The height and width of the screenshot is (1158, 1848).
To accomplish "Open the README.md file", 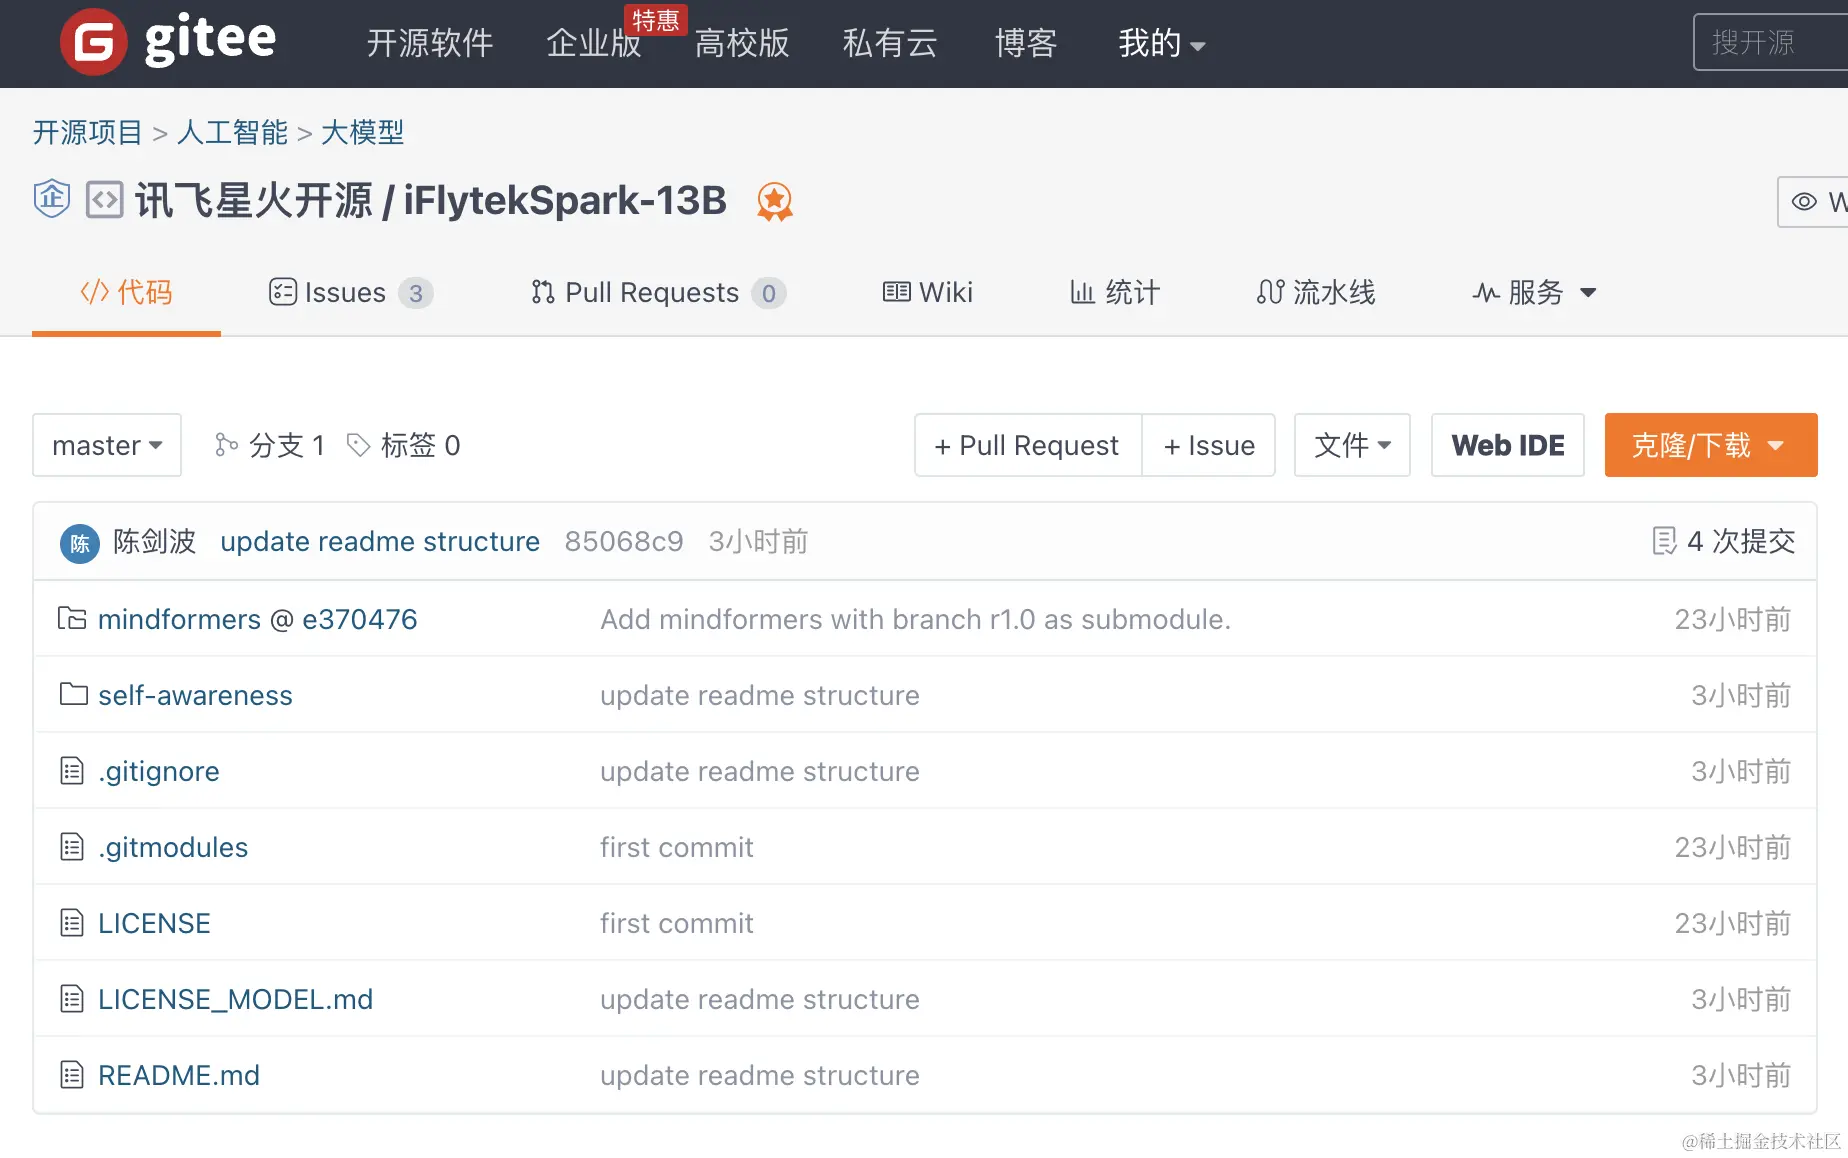I will (x=179, y=1075).
